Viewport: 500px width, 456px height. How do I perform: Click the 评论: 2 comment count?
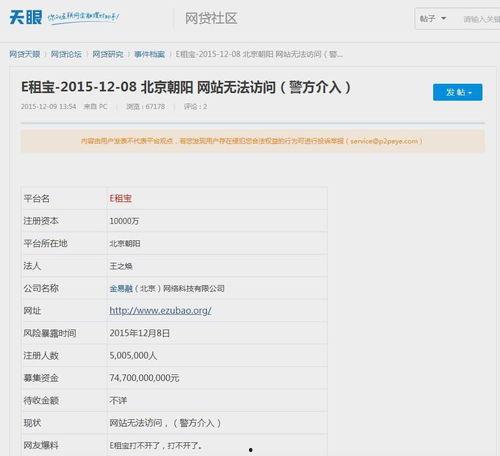(x=195, y=107)
